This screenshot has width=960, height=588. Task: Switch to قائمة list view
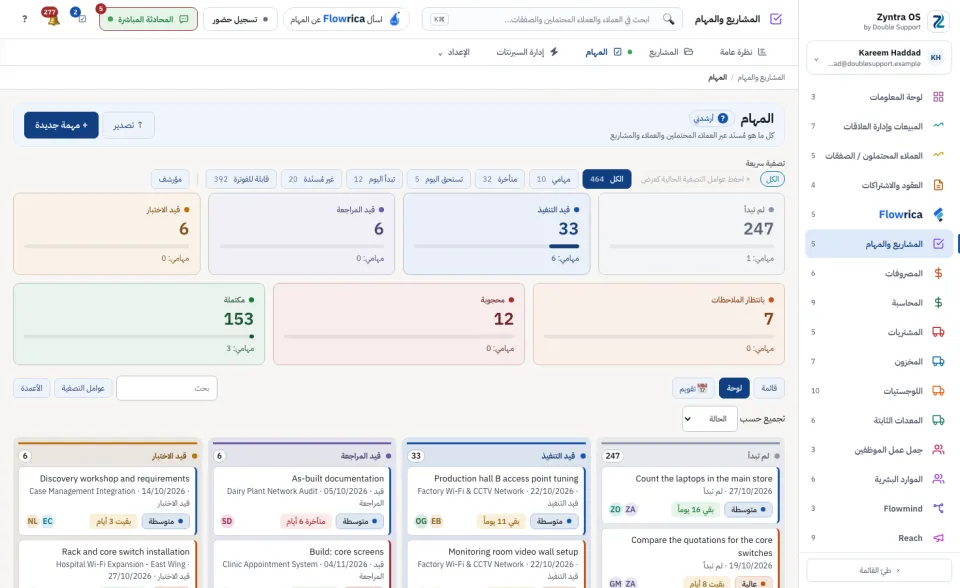(x=769, y=388)
